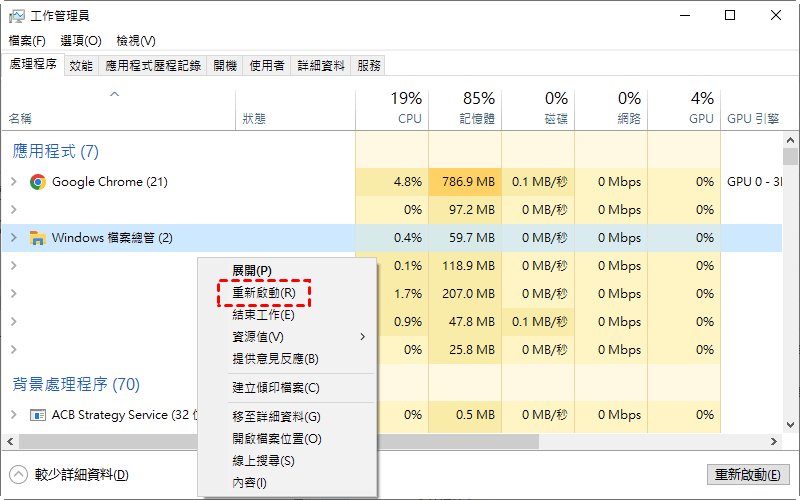Expand the Google Chrome (21) process group
Image resolution: width=800 pixels, height=500 pixels.
pyautogui.click(x=14, y=182)
